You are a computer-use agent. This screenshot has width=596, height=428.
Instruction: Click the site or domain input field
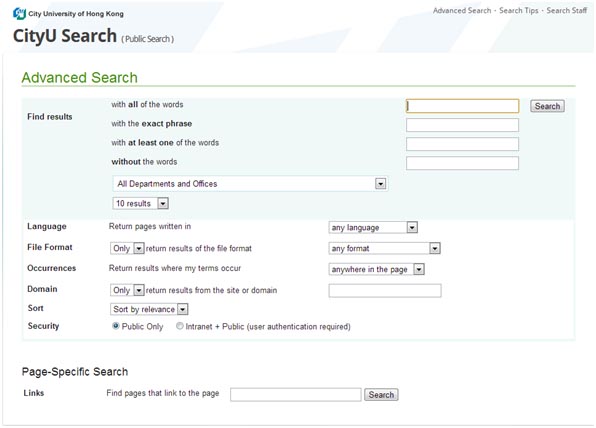click(x=385, y=290)
